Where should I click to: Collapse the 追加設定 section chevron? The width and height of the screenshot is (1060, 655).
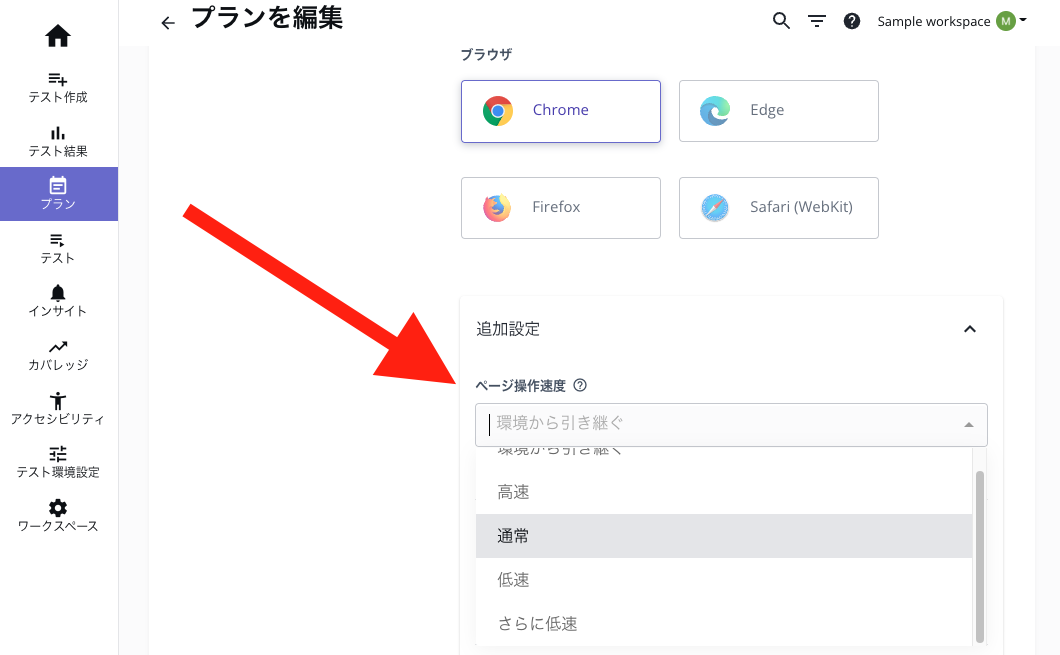pyautogui.click(x=970, y=329)
